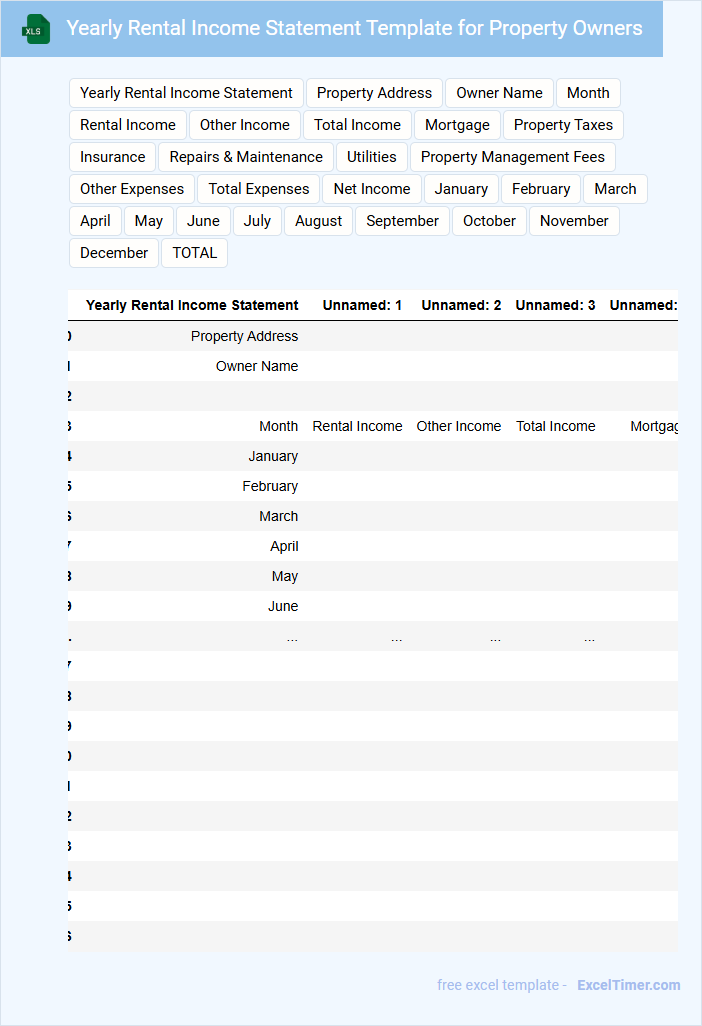Click the April table row cell
This screenshot has height=1026, width=702.
point(285,546)
